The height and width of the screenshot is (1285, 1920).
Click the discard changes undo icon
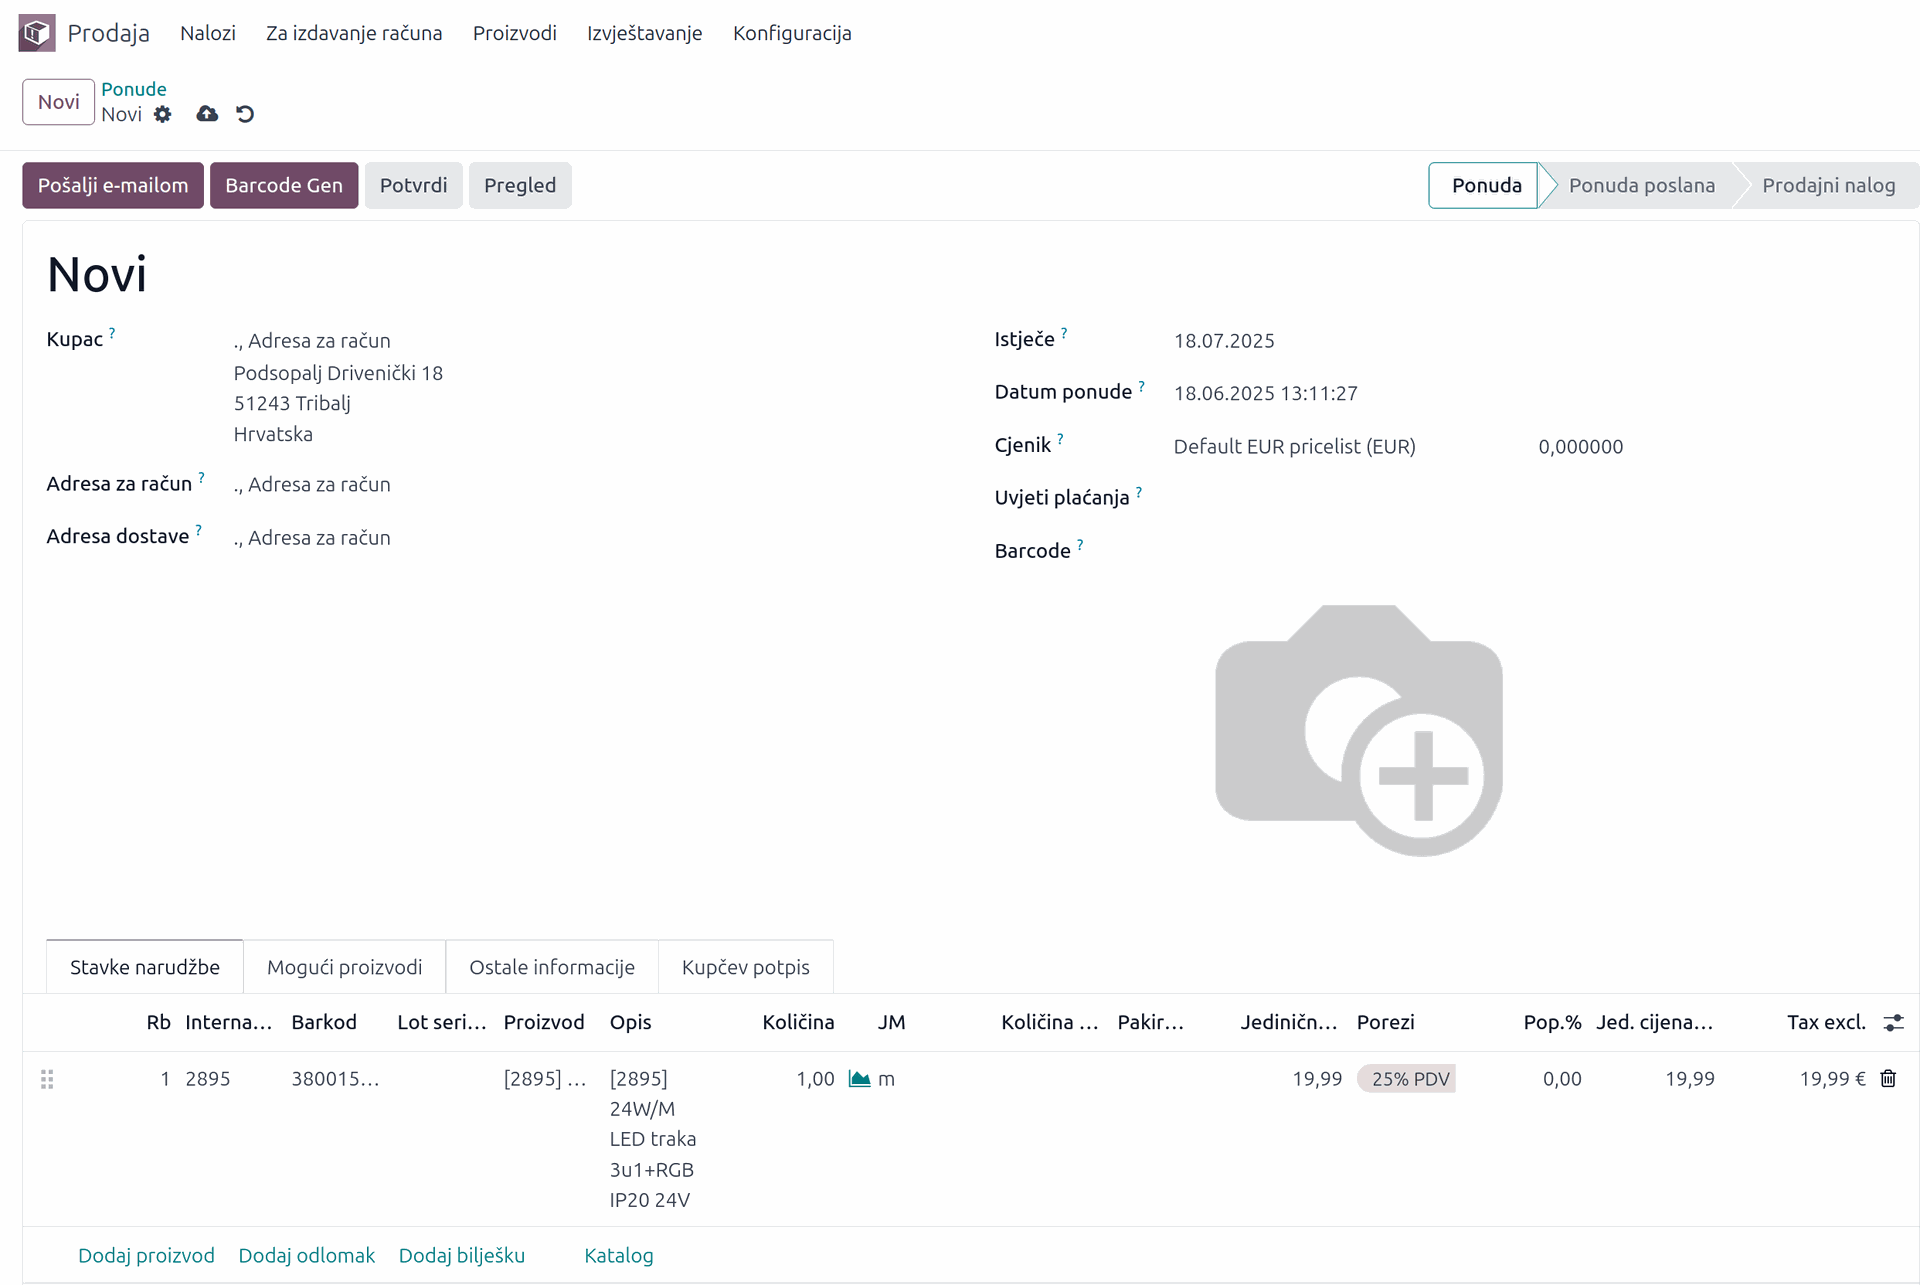point(245,114)
